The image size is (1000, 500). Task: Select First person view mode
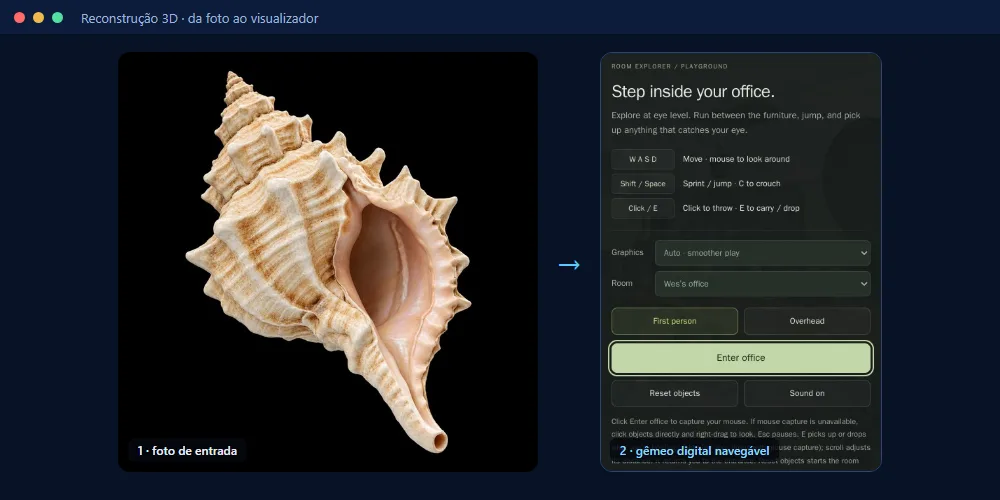(x=674, y=321)
